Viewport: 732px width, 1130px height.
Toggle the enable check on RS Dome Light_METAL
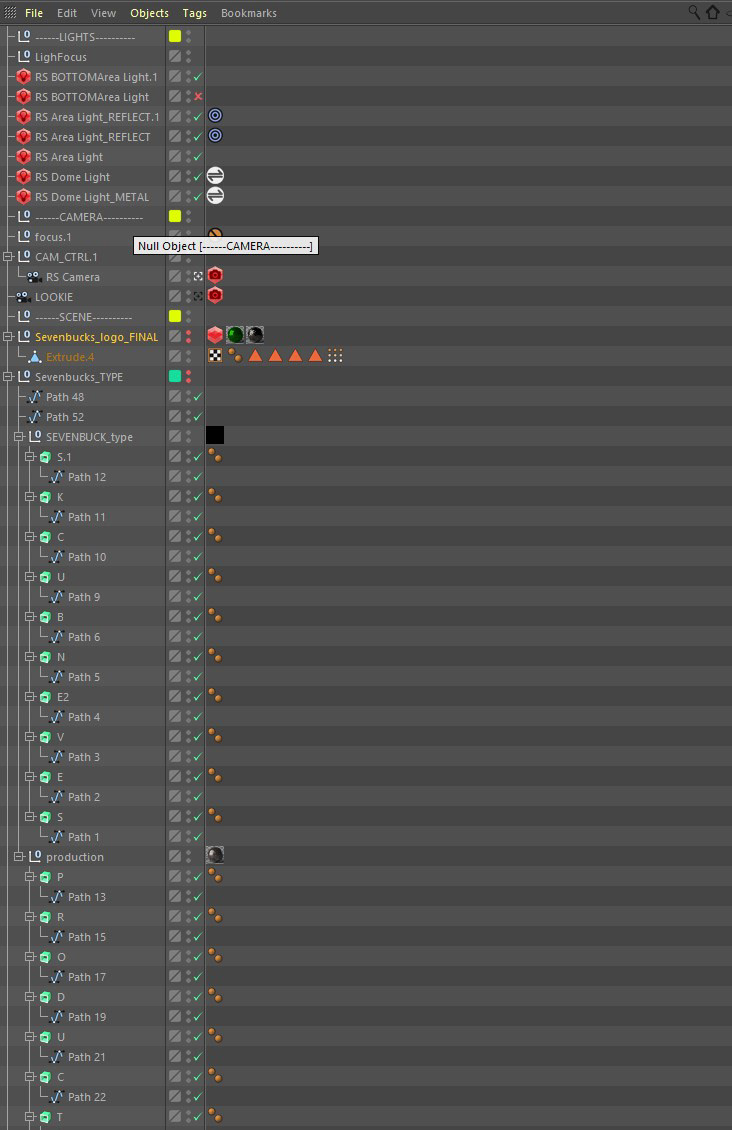click(198, 196)
